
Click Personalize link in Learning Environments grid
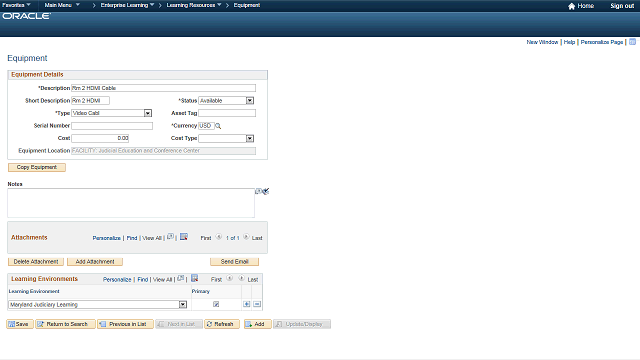point(117,280)
